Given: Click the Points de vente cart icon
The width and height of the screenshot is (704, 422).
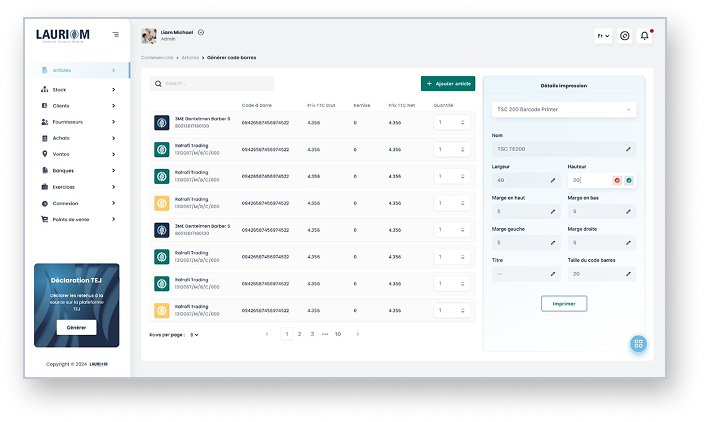Looking at the screenshot, I should 44,220.
